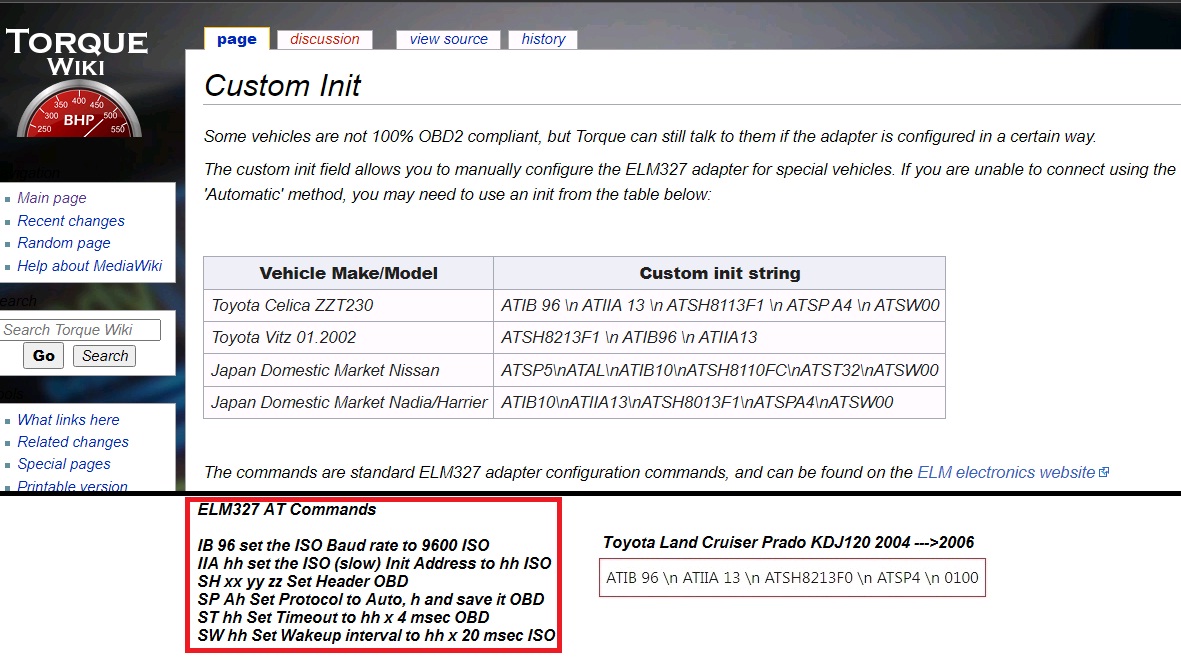The height and width of the screenshot is (657, 1181).
Task: Click the Custom init string column header
Action: point(719,273)
